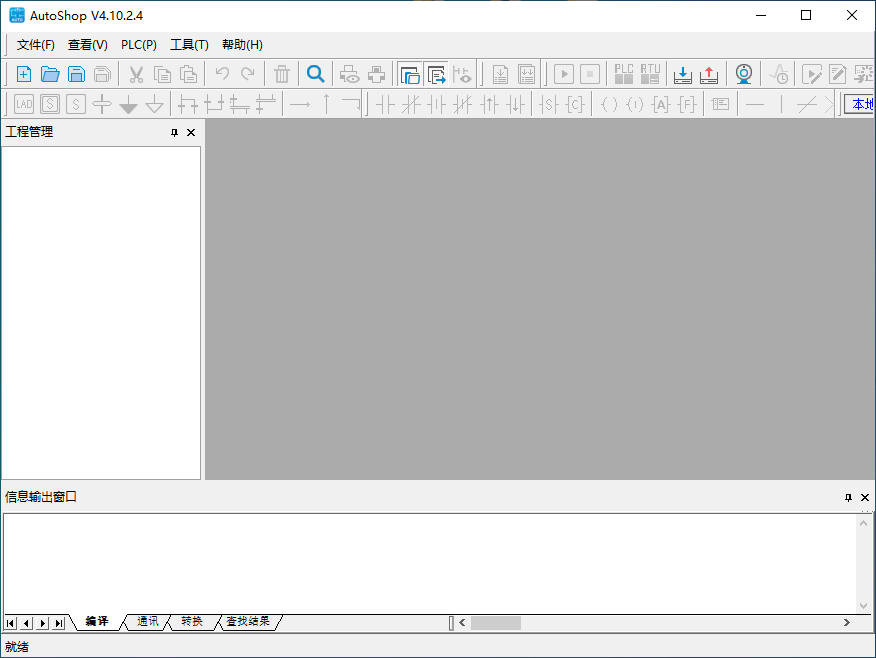Image resolution: width=876 pixels, height=658 pixels.
Task: Insert a falling edge contact icon
Action: pos(516,104)
